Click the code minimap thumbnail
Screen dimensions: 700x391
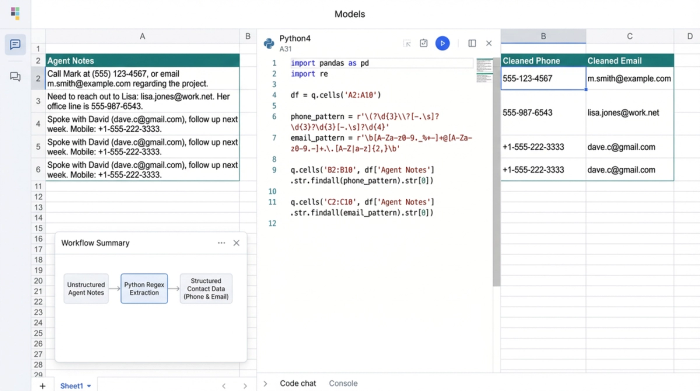484,71
